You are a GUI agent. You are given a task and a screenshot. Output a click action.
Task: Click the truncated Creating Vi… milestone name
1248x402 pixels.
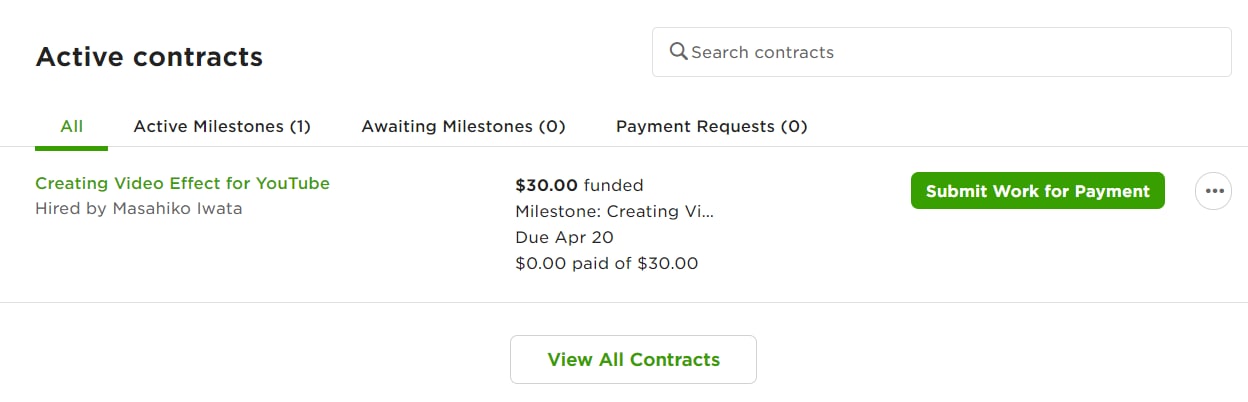click(x=661, y=212)
